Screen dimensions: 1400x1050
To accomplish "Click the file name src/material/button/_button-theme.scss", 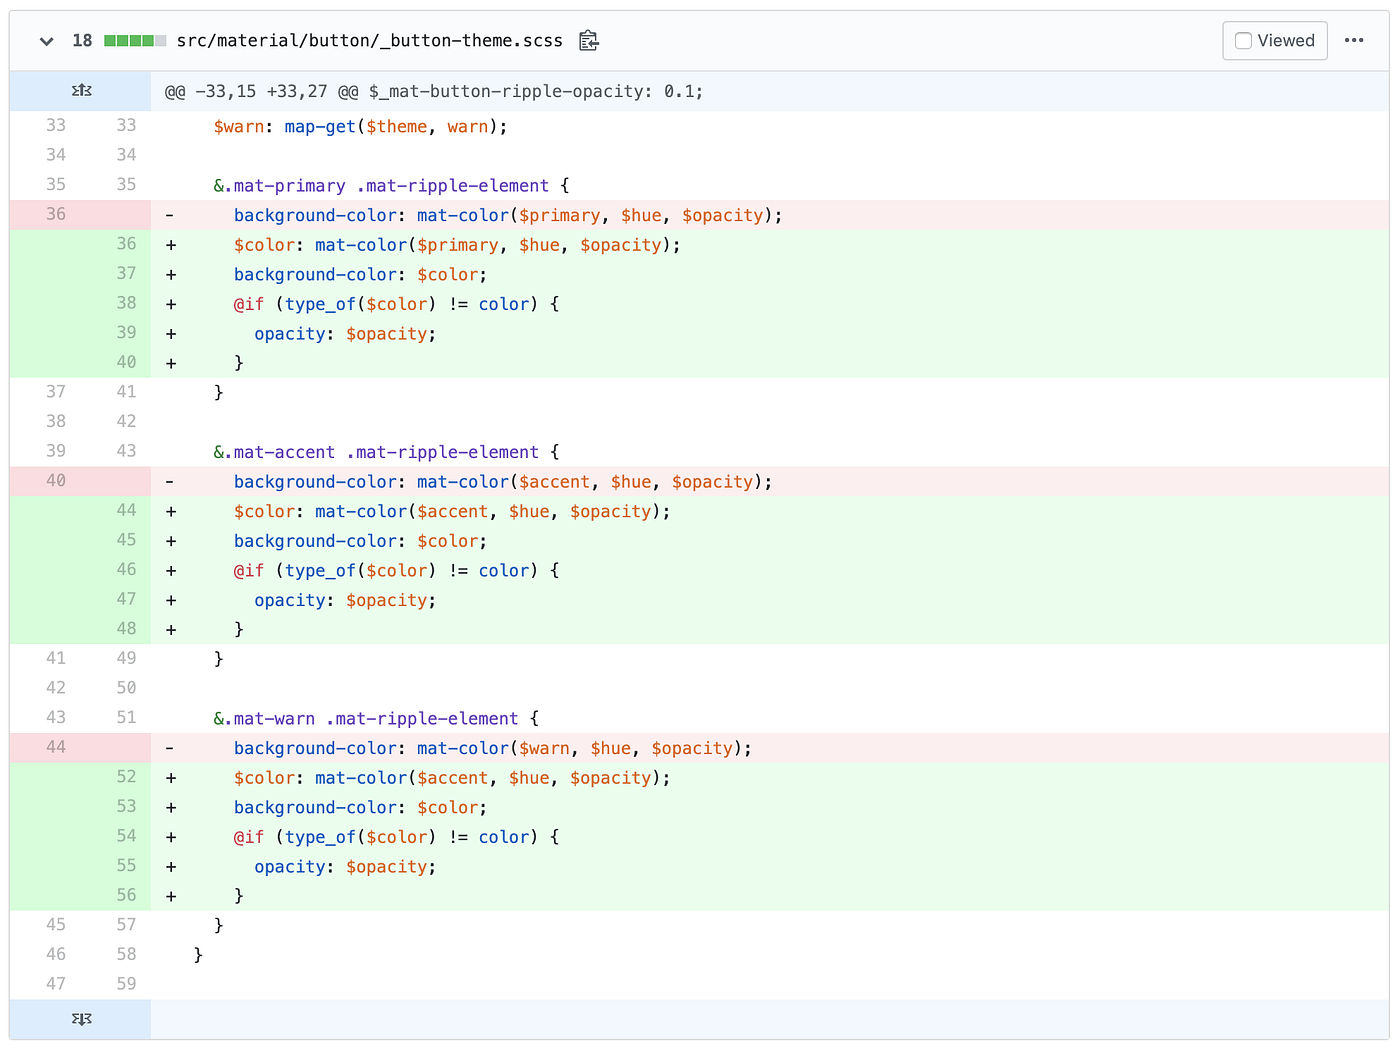I will click(369, 41).
